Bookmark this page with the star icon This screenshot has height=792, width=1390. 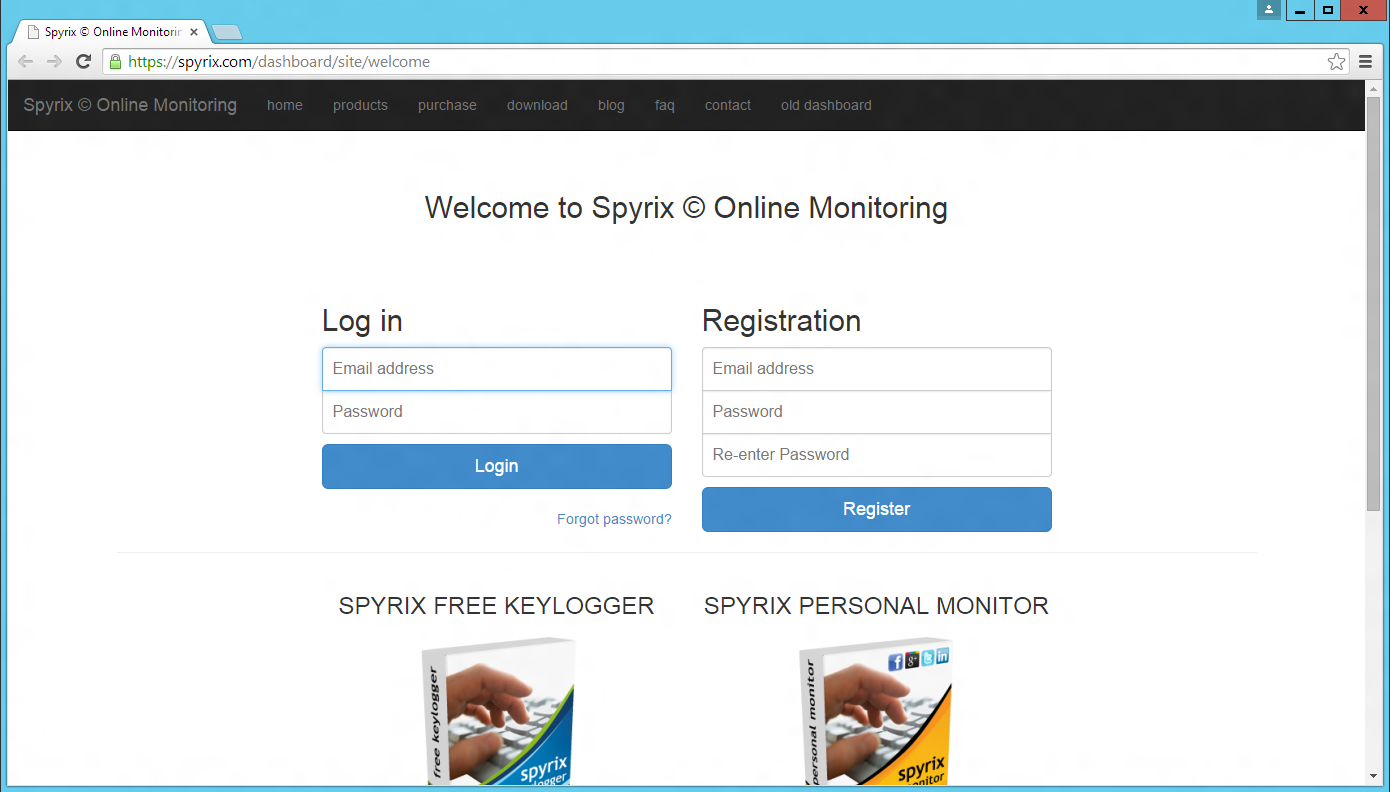click(1336, 62)
